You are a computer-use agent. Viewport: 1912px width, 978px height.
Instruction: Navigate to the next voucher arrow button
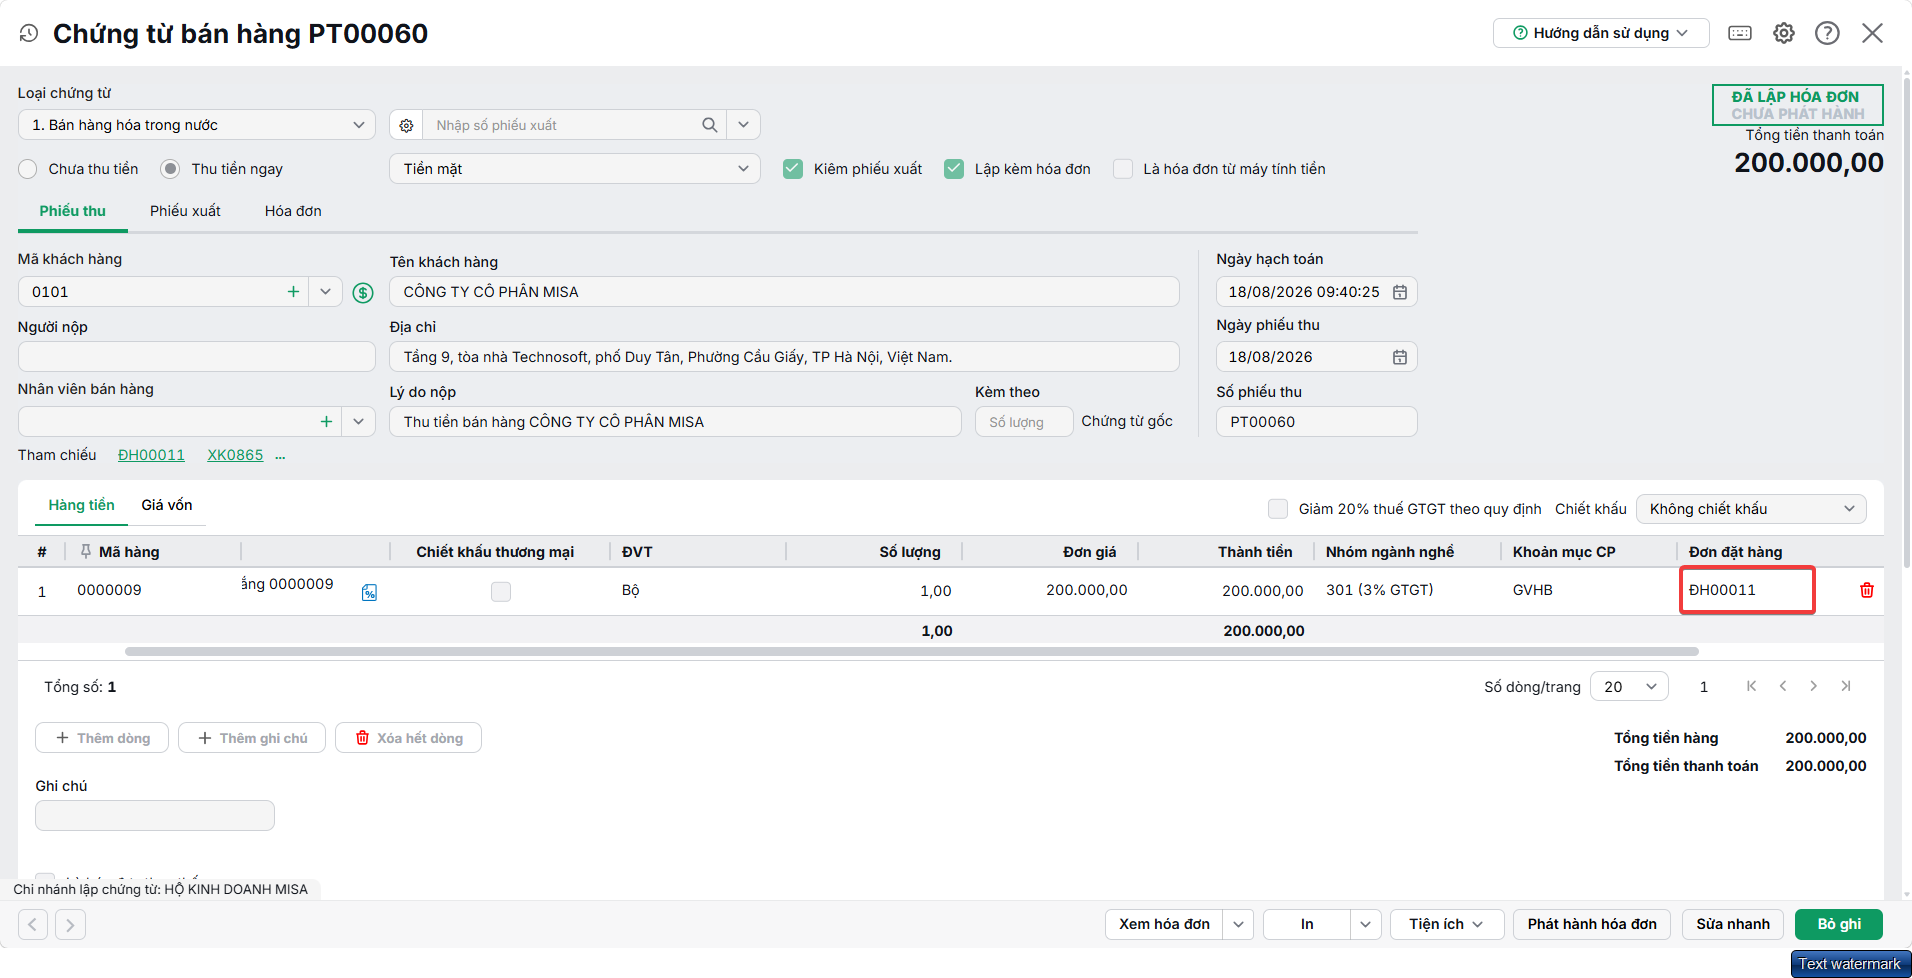pyautogui.click(x=70, y=924)
